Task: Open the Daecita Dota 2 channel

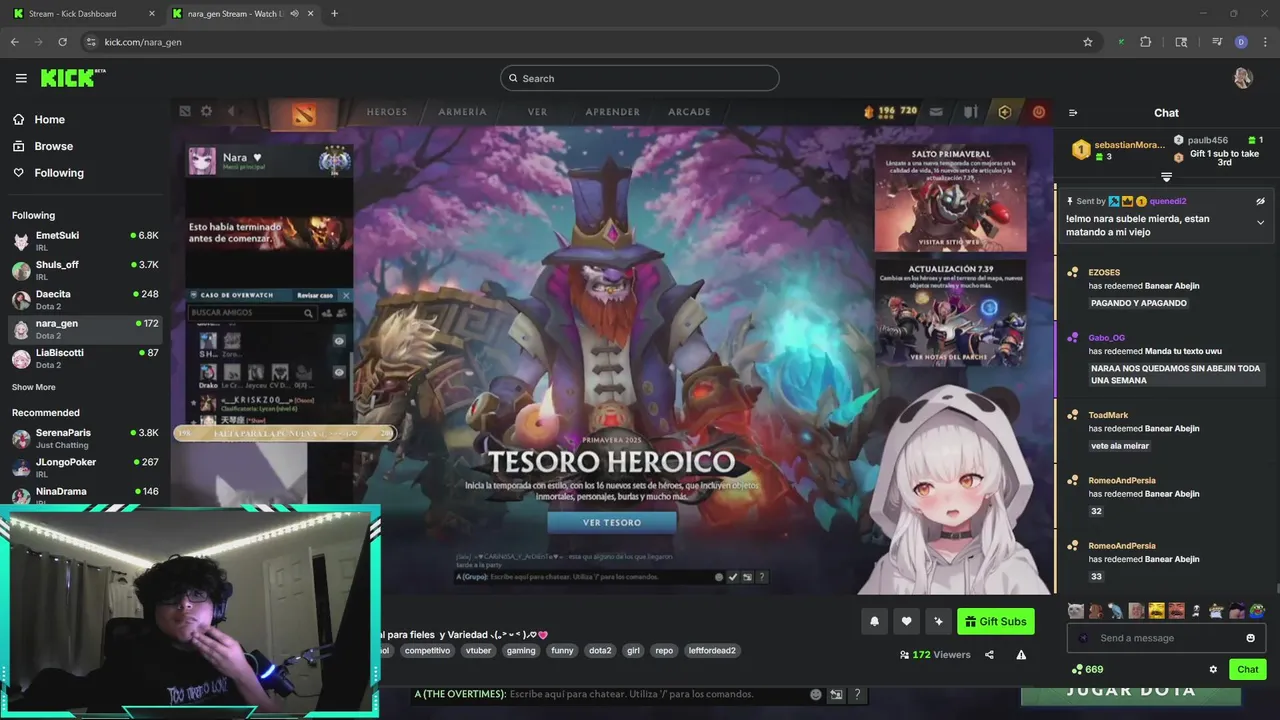Action: 85,299
